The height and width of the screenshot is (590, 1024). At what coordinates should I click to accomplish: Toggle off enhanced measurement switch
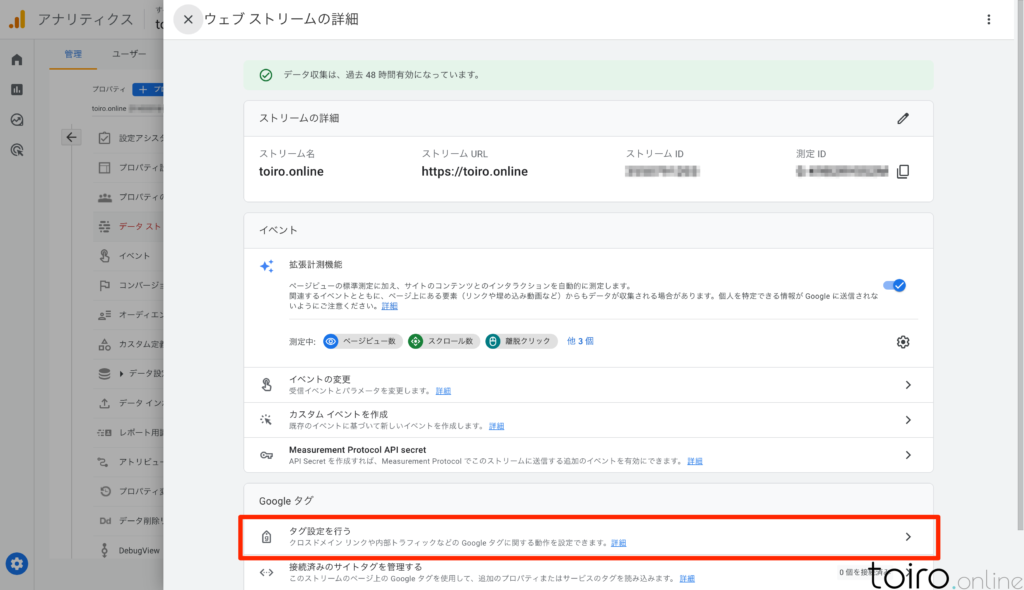click(894, 286)
